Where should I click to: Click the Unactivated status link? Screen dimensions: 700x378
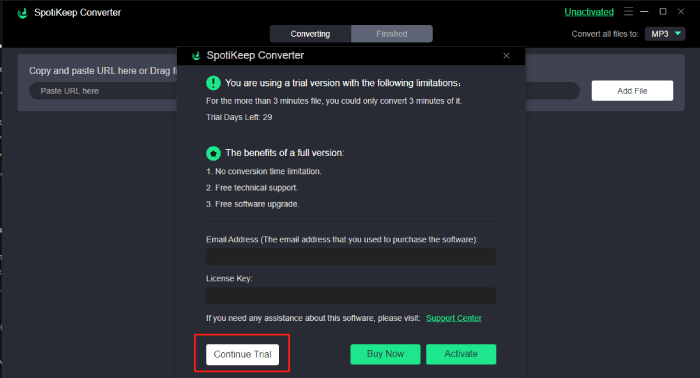pyautogui.click(x=589, y=12)
